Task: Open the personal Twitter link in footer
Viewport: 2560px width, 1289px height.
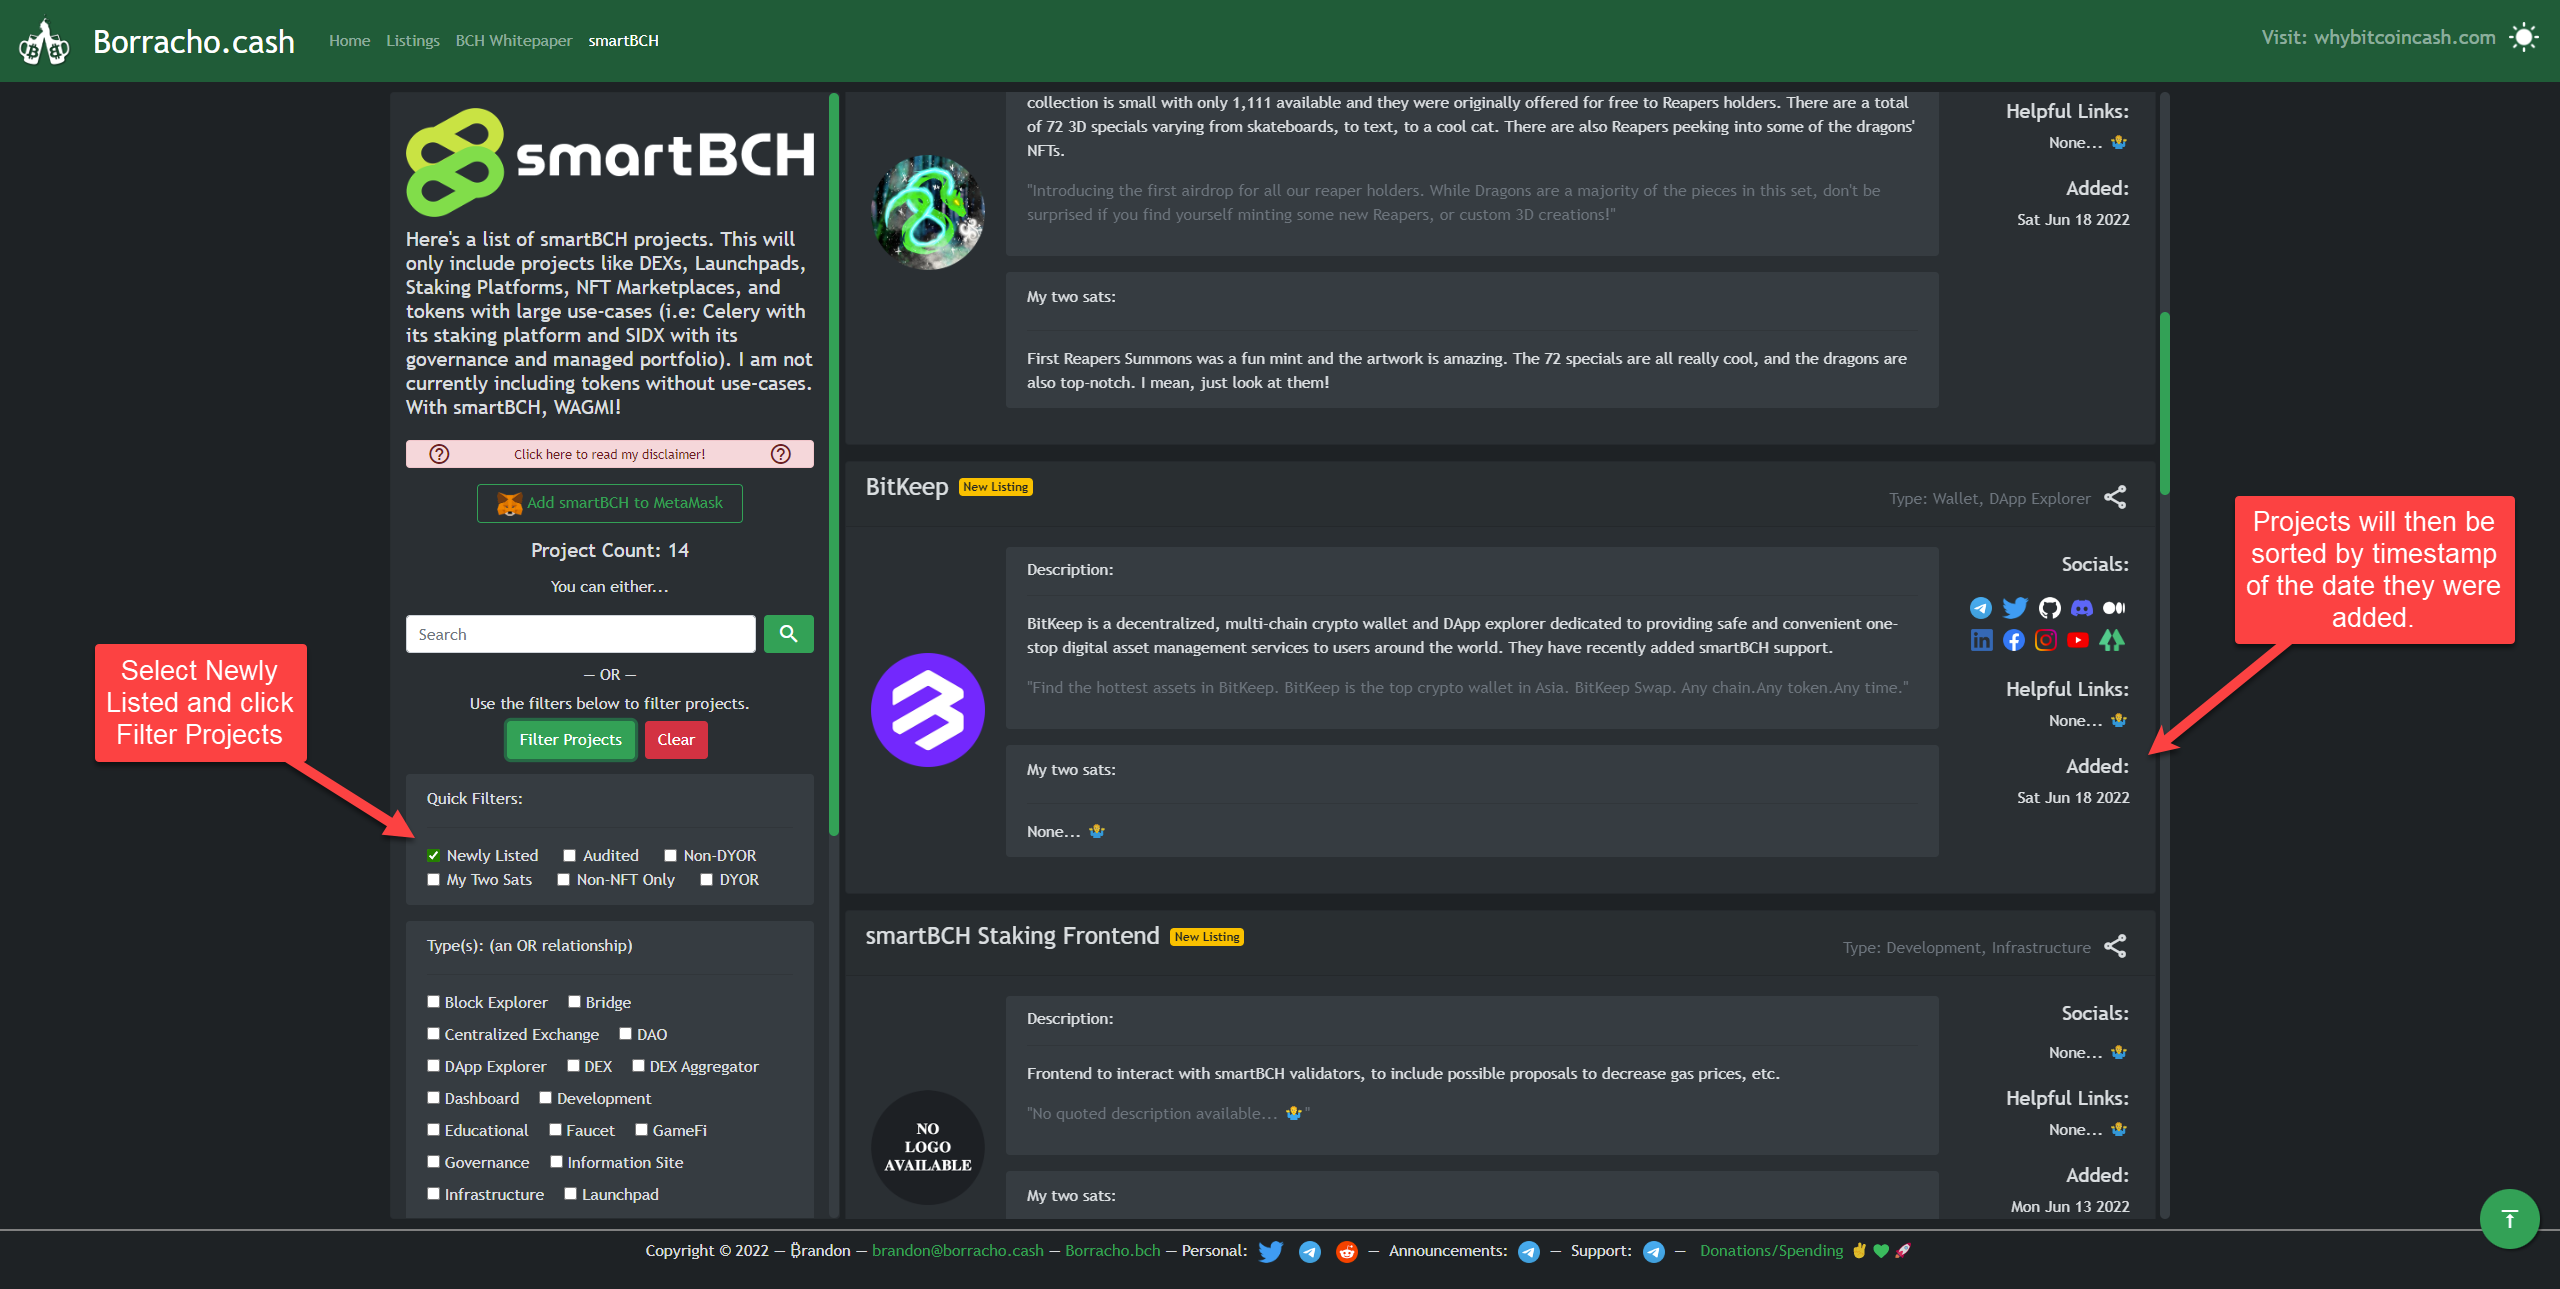Action: pyautogui.click(x=1270, y=1252)
